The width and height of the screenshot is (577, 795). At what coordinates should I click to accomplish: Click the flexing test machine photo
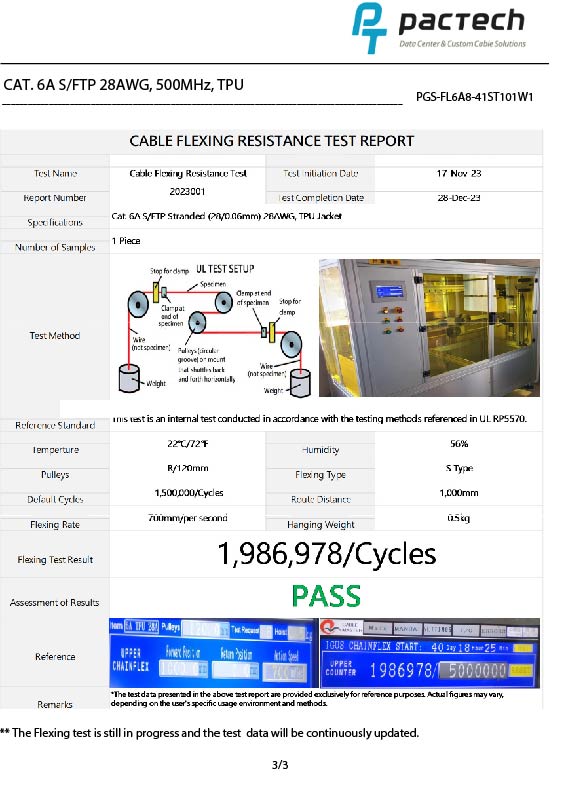429,328
